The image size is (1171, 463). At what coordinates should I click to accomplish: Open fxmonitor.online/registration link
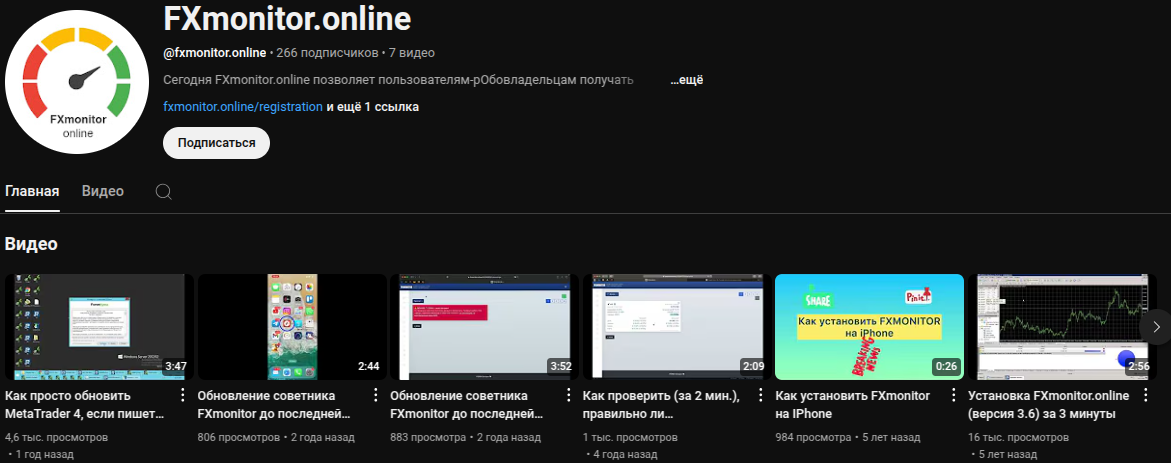point(243,107)
